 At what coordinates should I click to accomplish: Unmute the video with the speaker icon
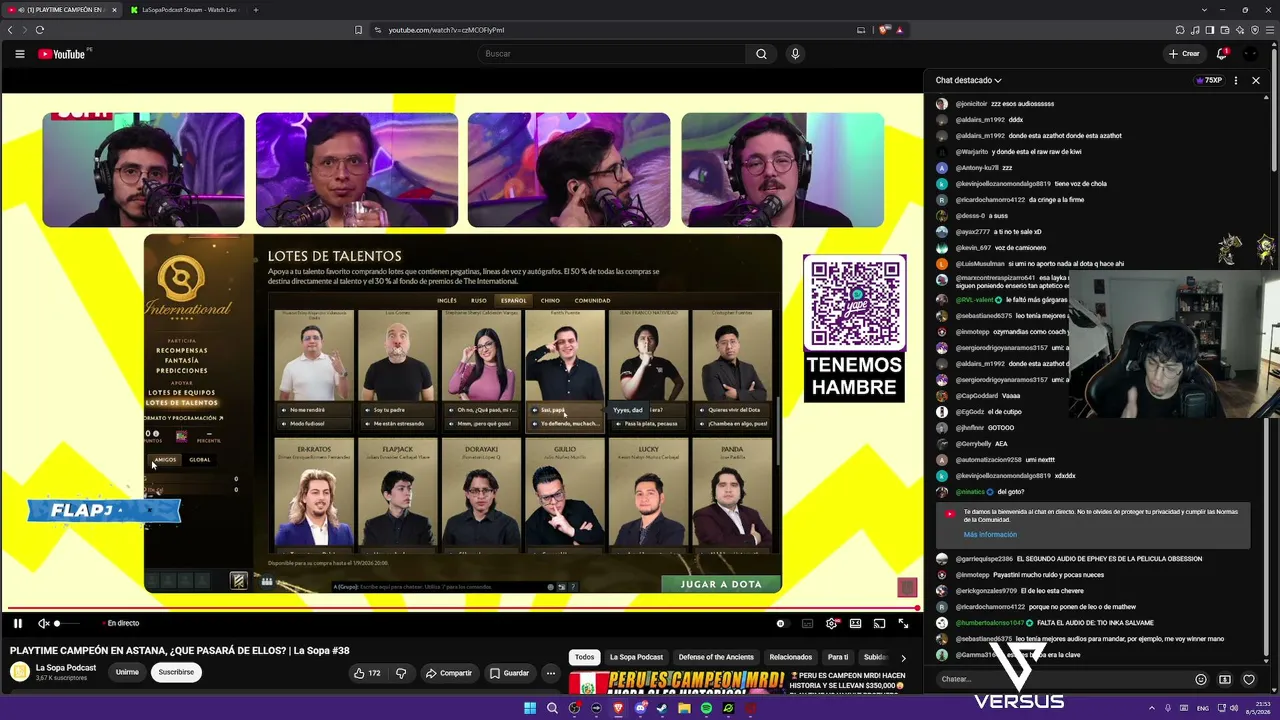43,623
